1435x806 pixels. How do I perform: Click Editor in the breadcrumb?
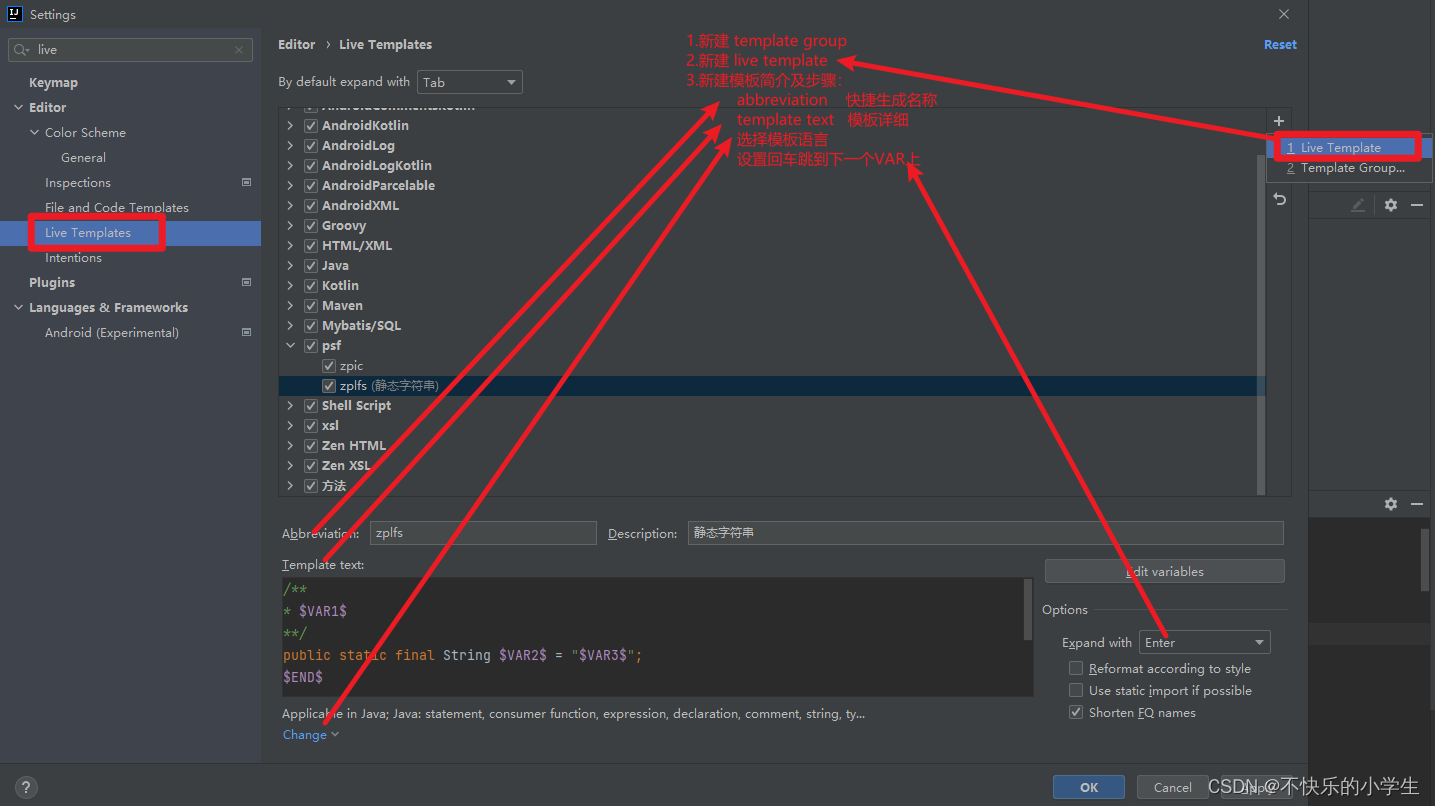[297, 45]
